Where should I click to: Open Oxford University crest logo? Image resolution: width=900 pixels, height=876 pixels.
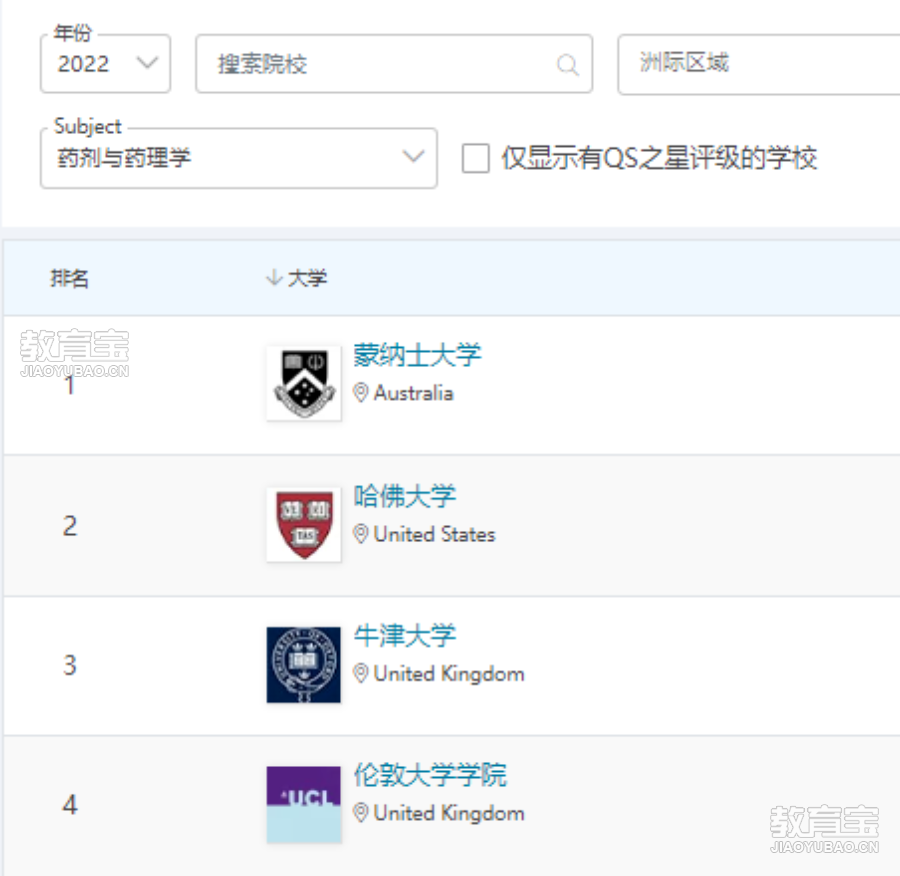tap(304, 665)
